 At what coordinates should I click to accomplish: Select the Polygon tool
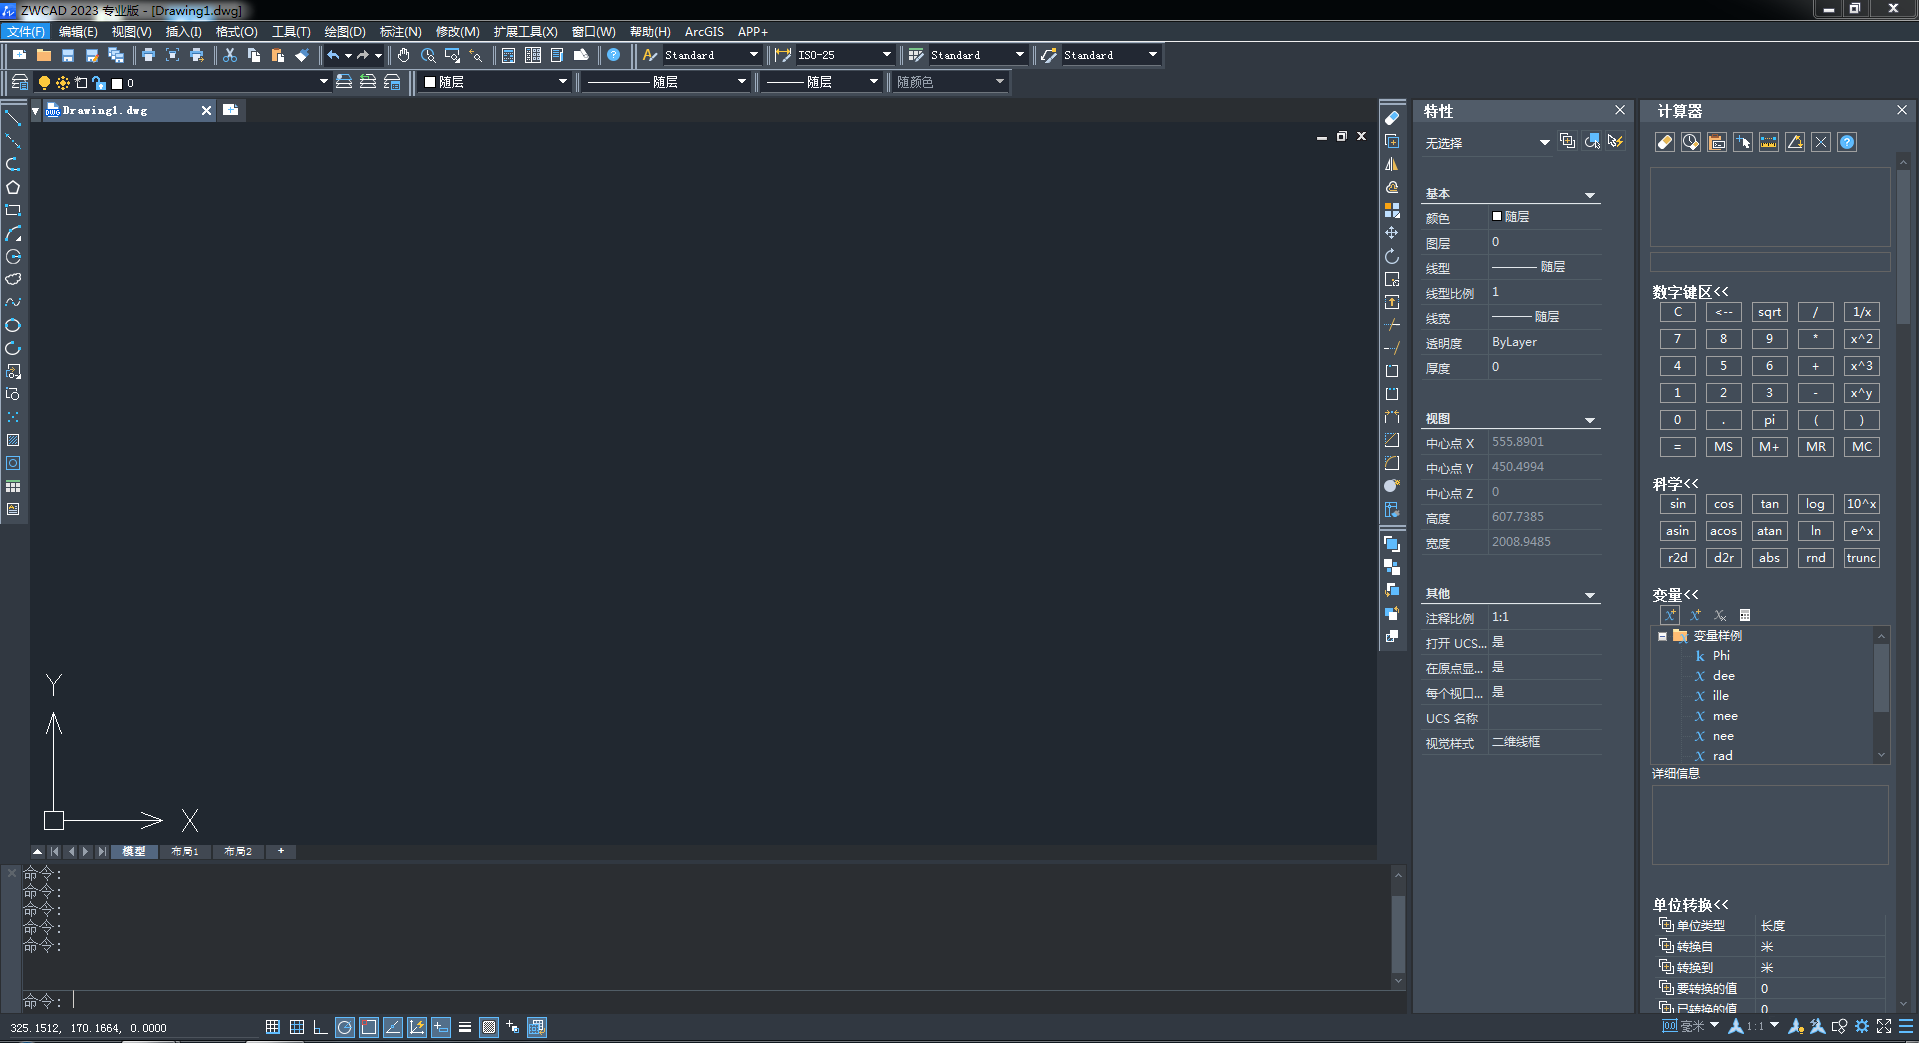13,187
